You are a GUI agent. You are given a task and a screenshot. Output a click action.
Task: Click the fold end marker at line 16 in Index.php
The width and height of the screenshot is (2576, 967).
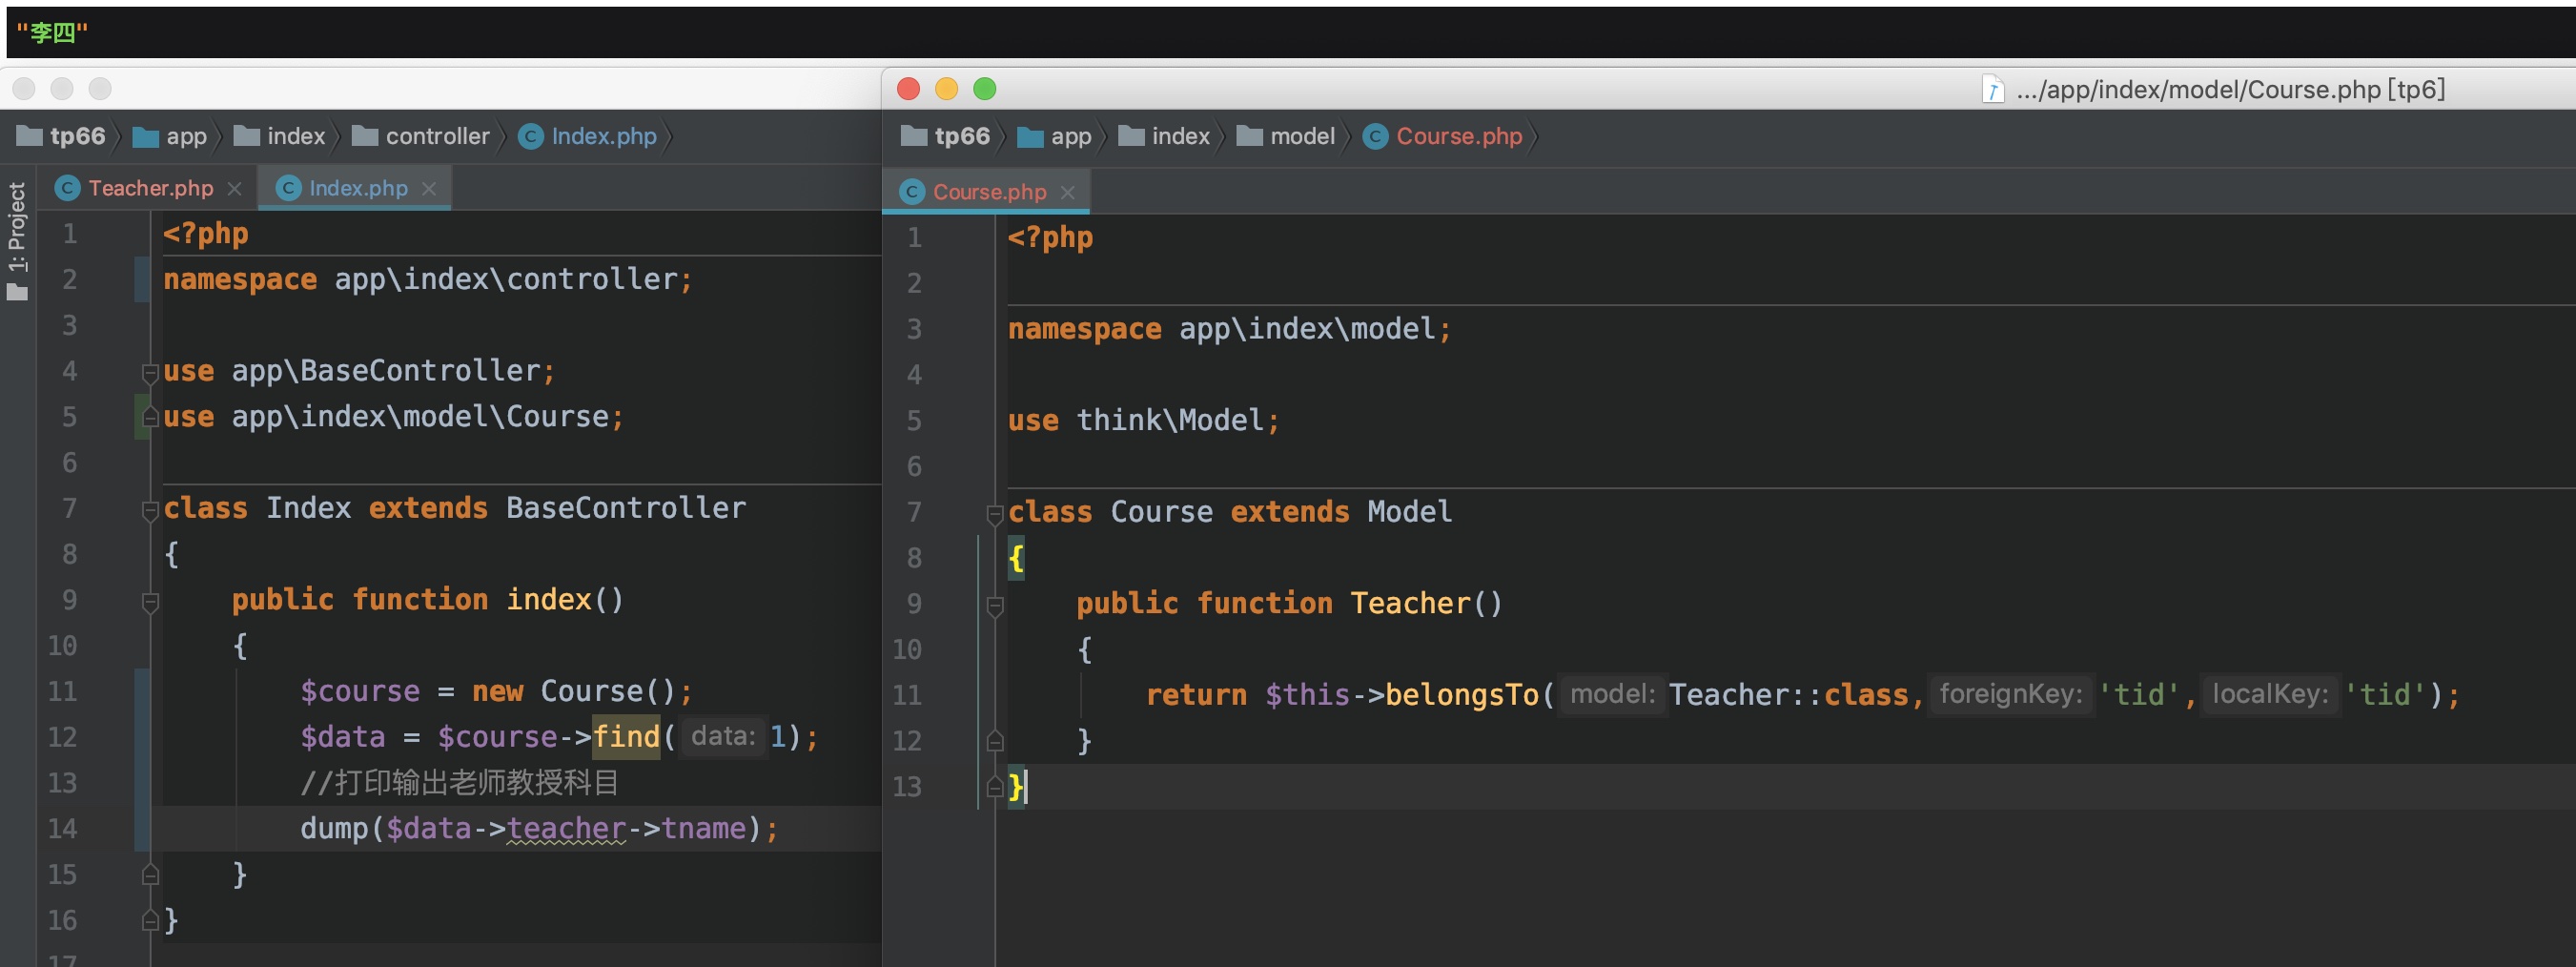coord(150,920)
